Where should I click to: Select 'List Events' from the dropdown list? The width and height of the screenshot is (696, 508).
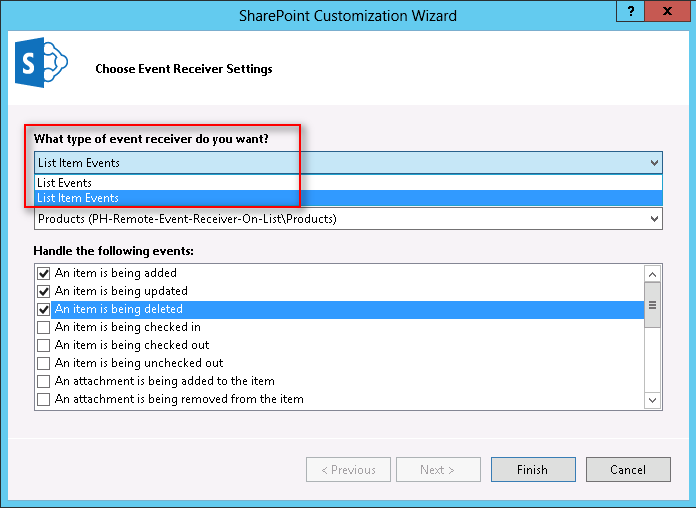point(348,183)
